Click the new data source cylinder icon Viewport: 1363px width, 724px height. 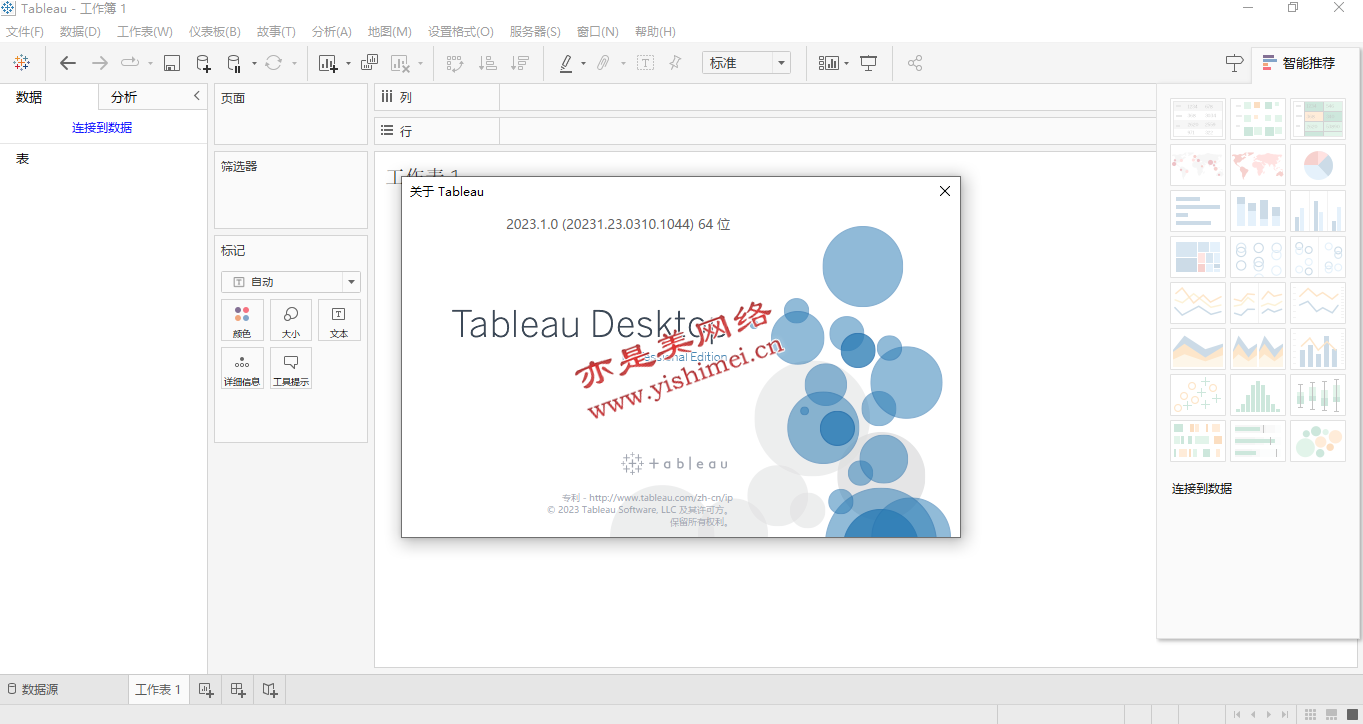coord(203,63)
